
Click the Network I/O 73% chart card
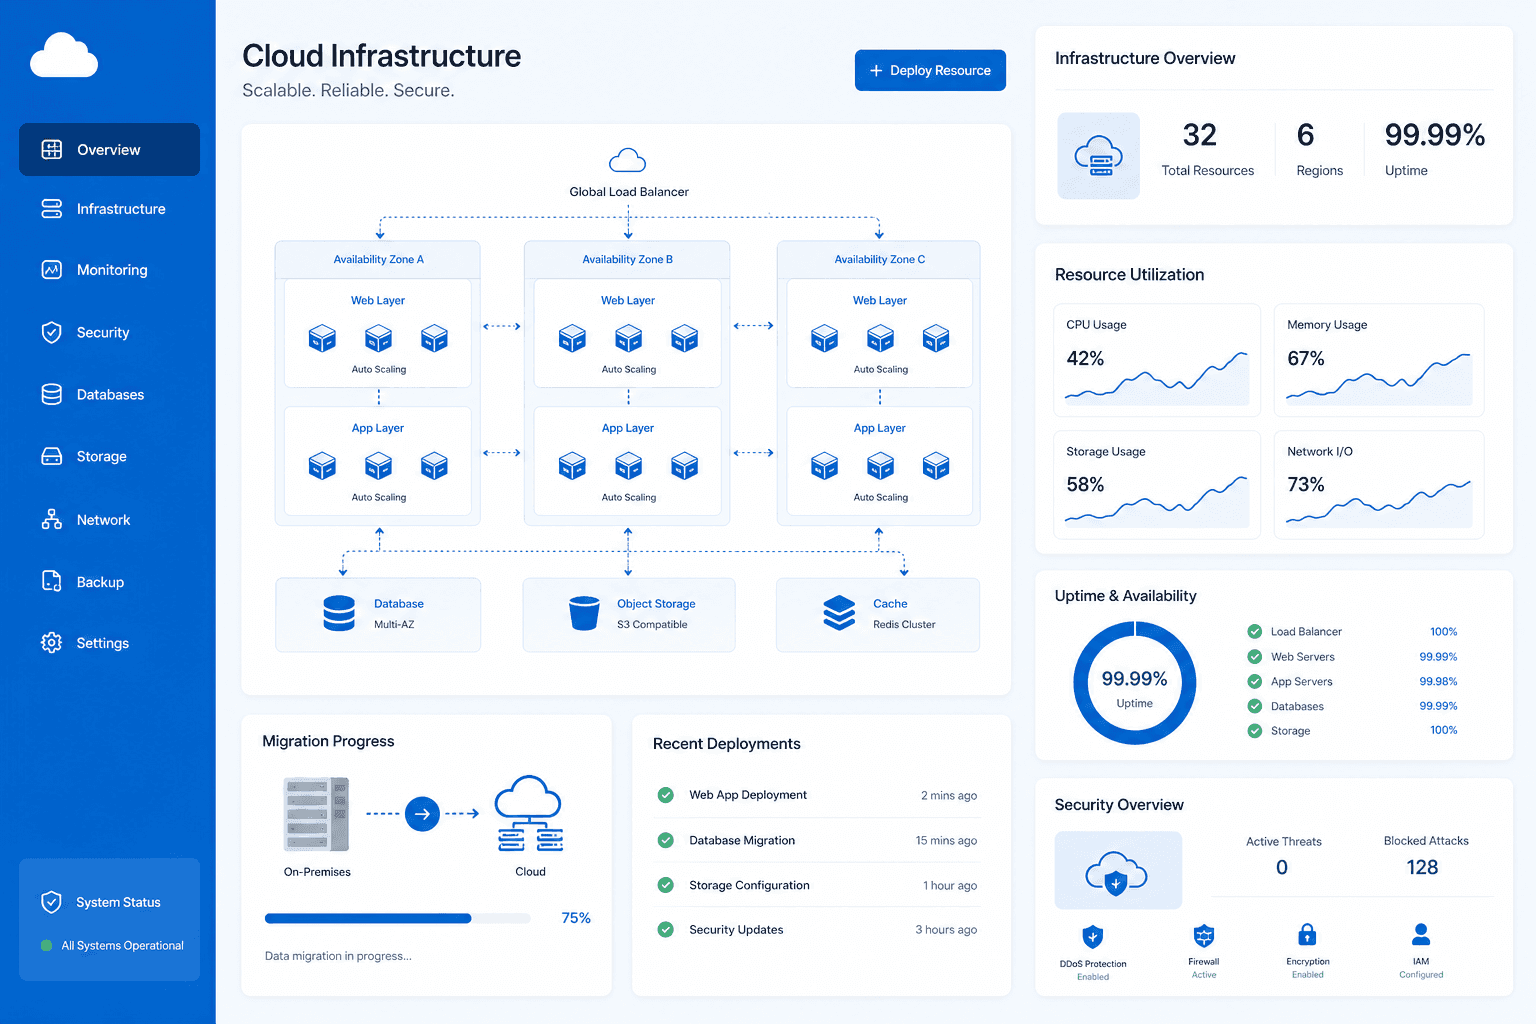(1378, 485)
